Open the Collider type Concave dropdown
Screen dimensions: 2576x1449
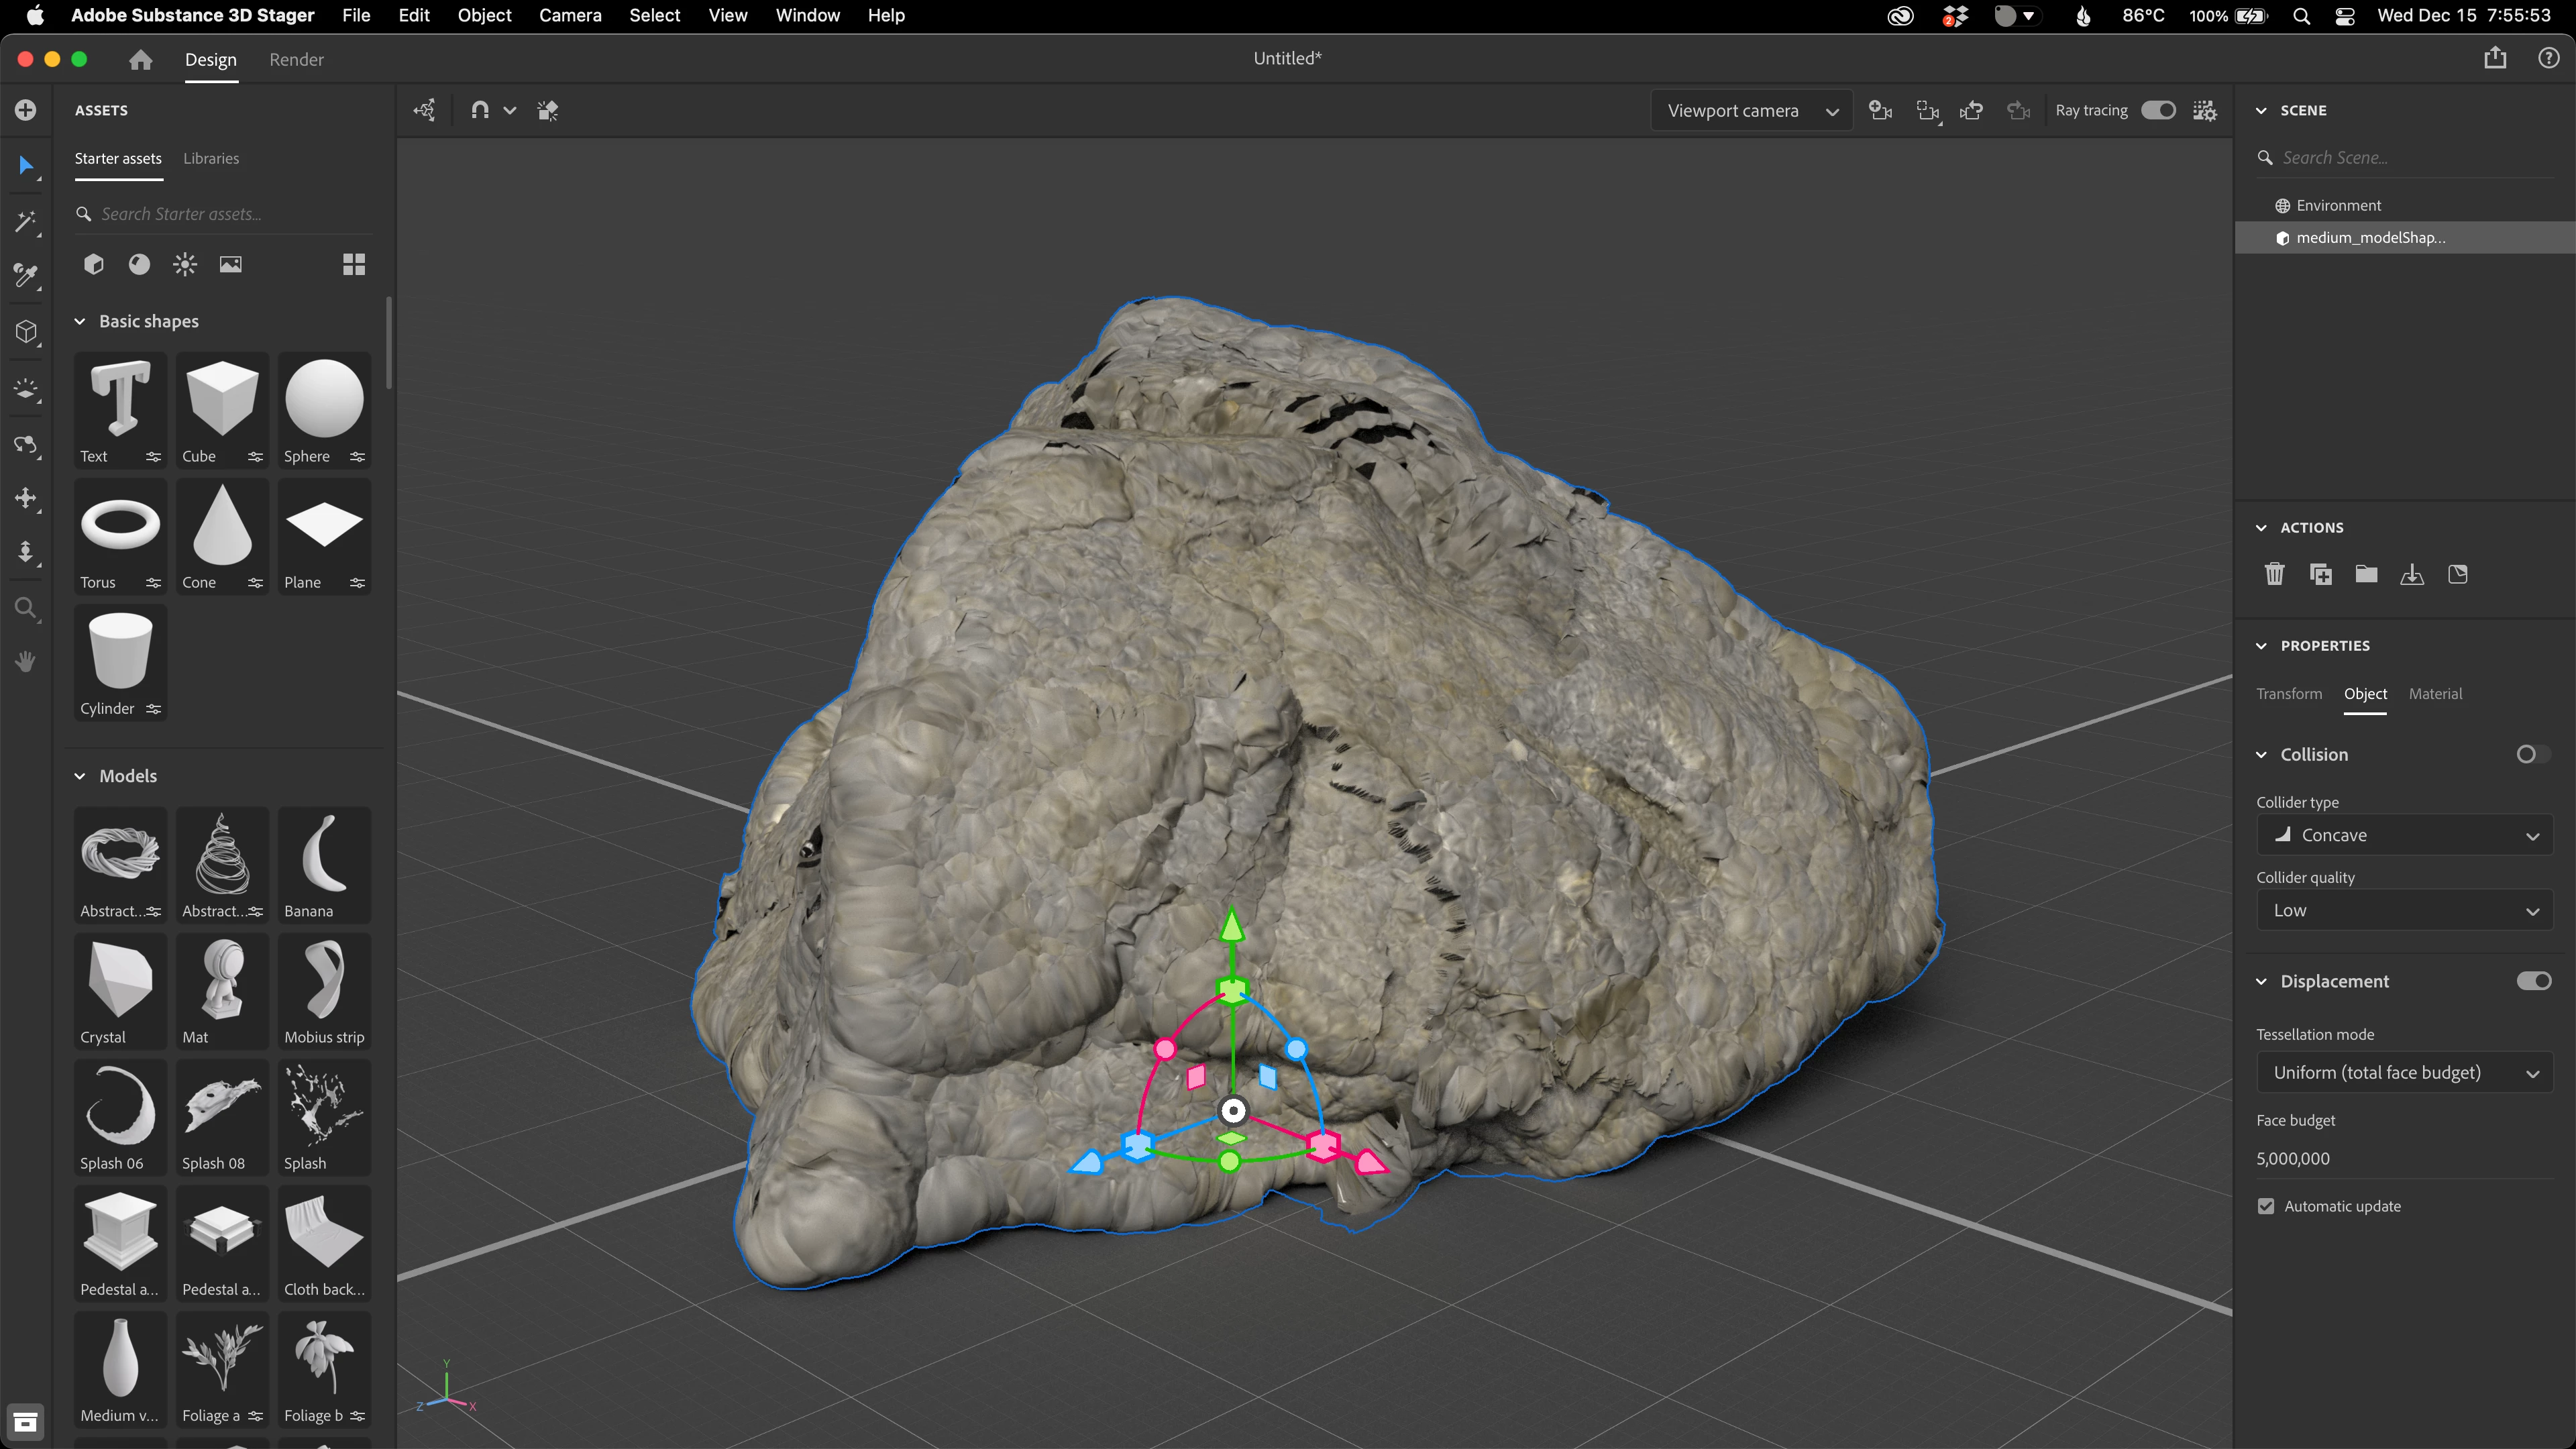(x=2404, y=835)
